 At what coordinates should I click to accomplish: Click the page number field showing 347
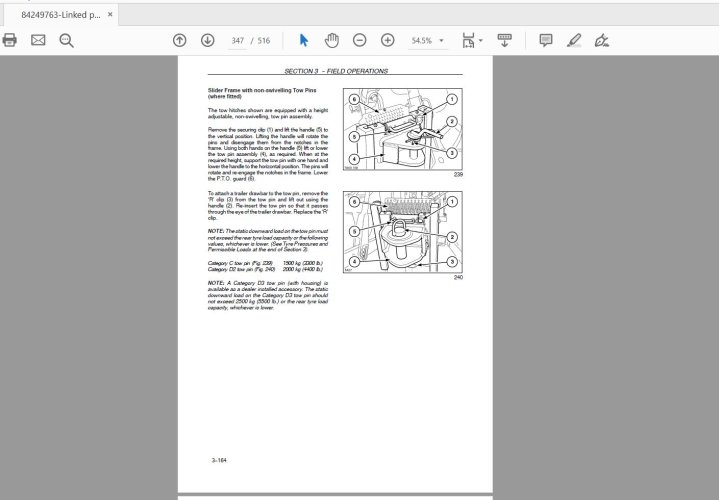(x=238, y=41)
